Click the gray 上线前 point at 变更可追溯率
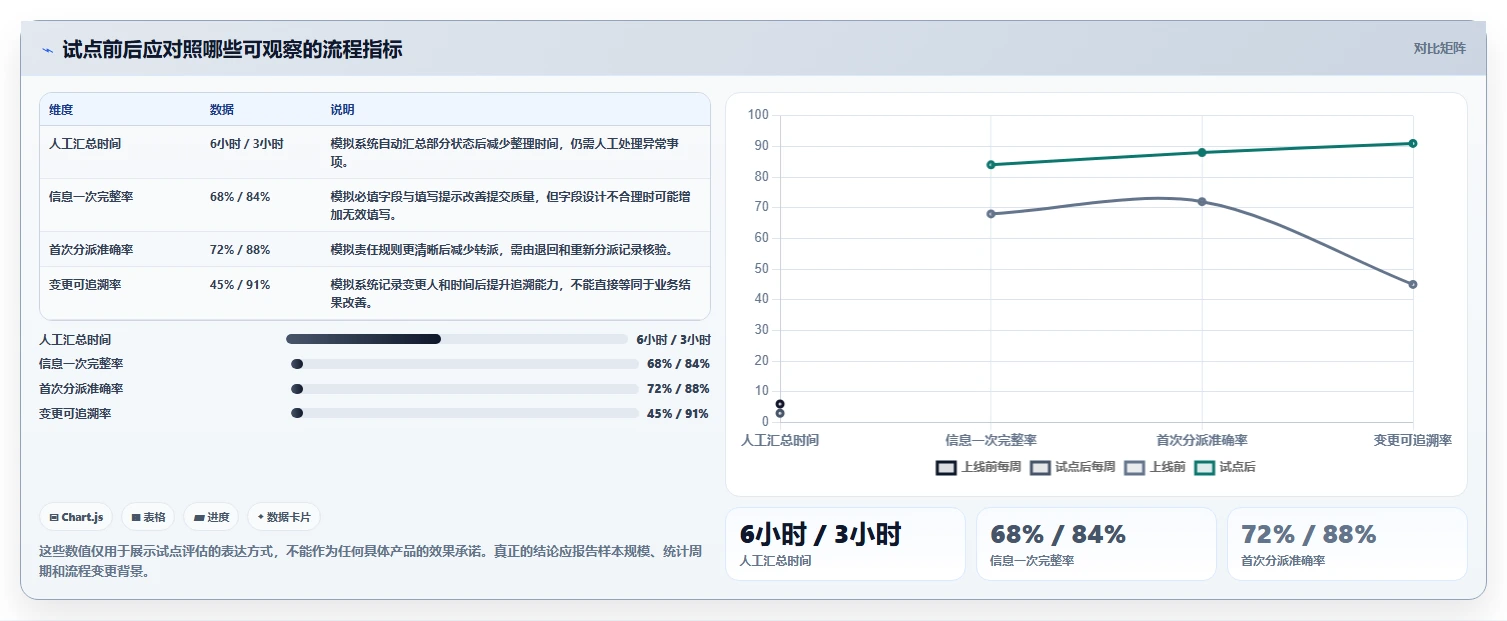The width and height of the screenshot is (1507, 621). click(x=1413, y=284)
